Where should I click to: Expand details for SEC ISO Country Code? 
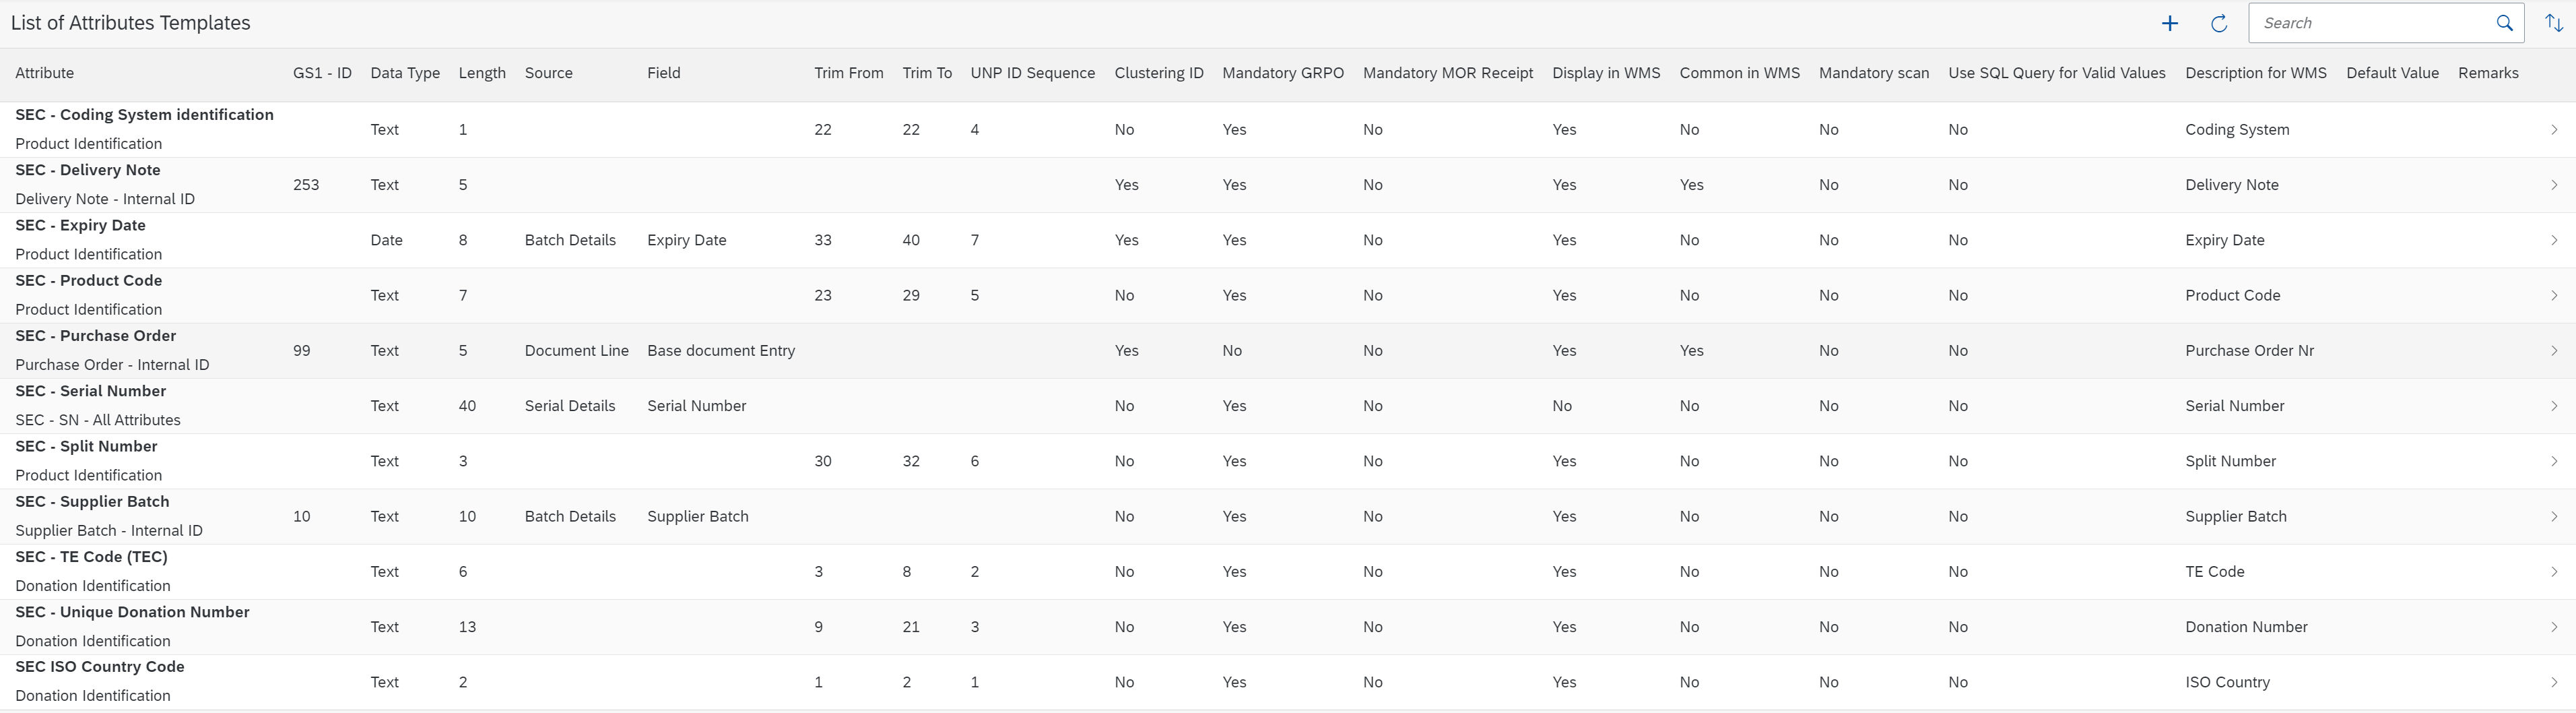click(x=2557, y=681)
